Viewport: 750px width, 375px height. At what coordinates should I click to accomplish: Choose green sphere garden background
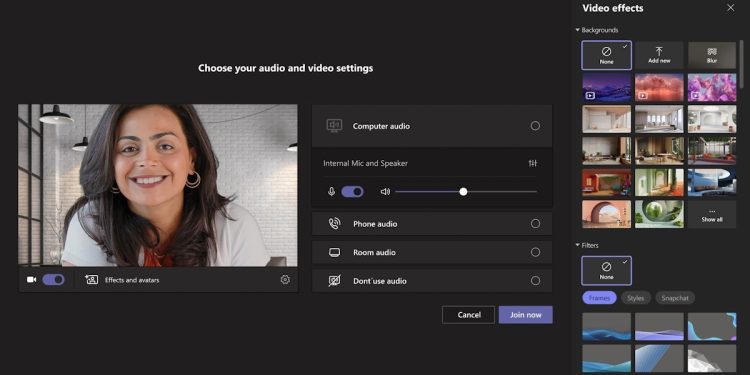pos(659,214)
